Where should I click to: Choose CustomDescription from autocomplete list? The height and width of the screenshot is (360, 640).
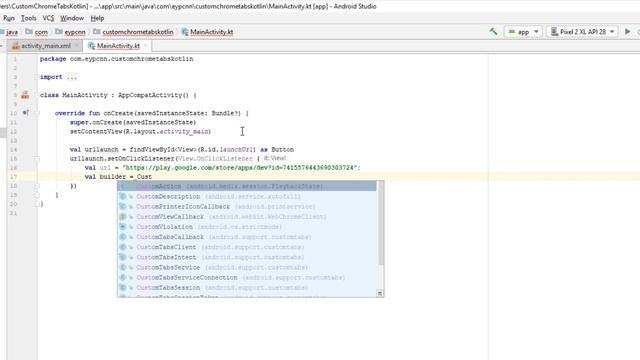tap(247, 196)
